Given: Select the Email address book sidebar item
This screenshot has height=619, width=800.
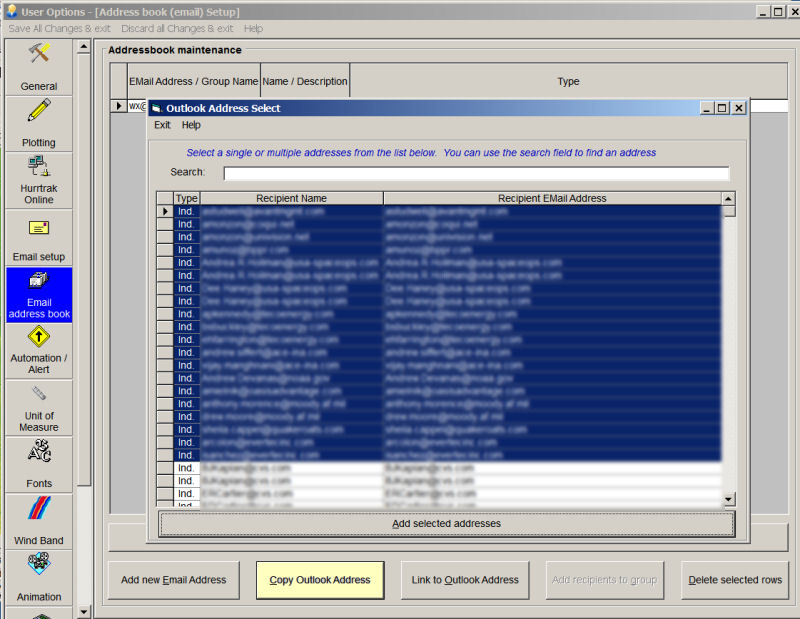Looking at the screenshot, I should pos(39,295).
